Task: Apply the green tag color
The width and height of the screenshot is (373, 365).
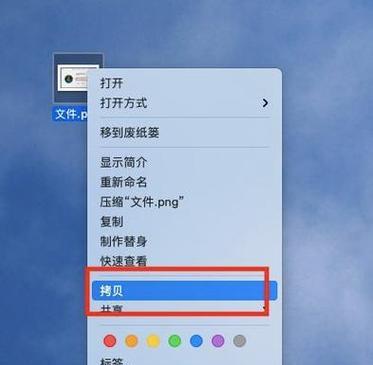Action: (x=175, y=341)
